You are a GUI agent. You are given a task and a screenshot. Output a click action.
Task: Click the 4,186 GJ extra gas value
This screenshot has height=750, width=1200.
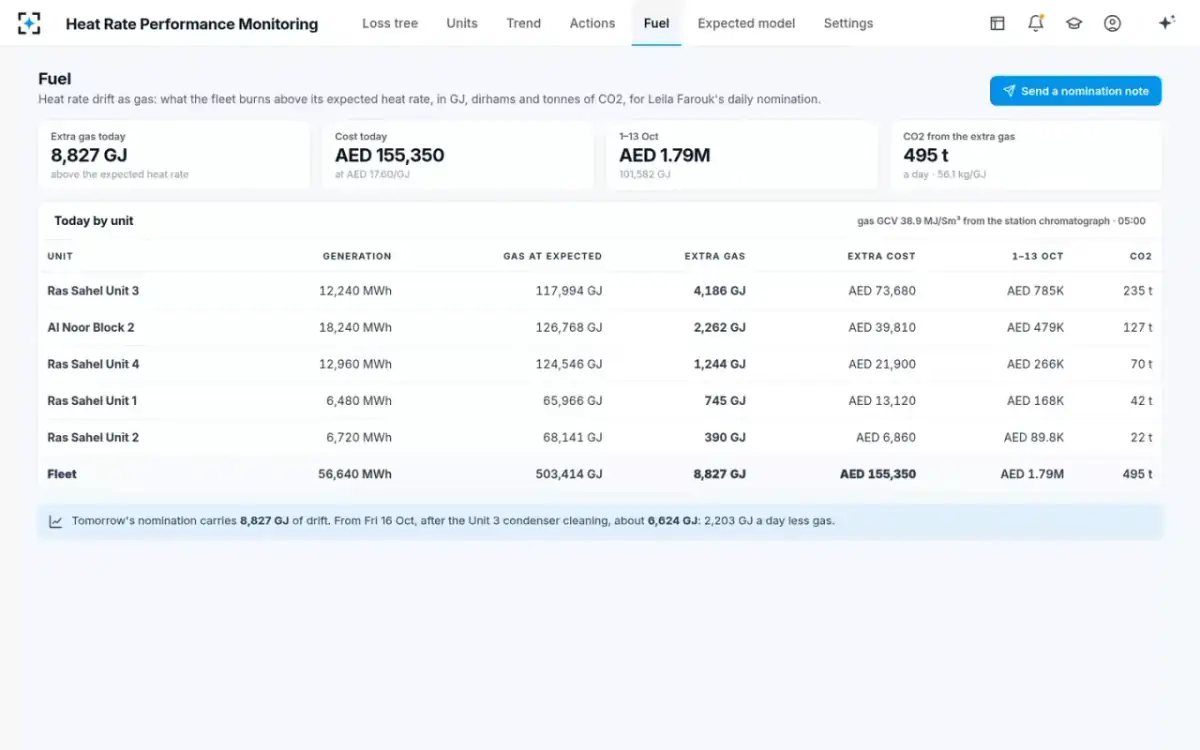(719, 291)
